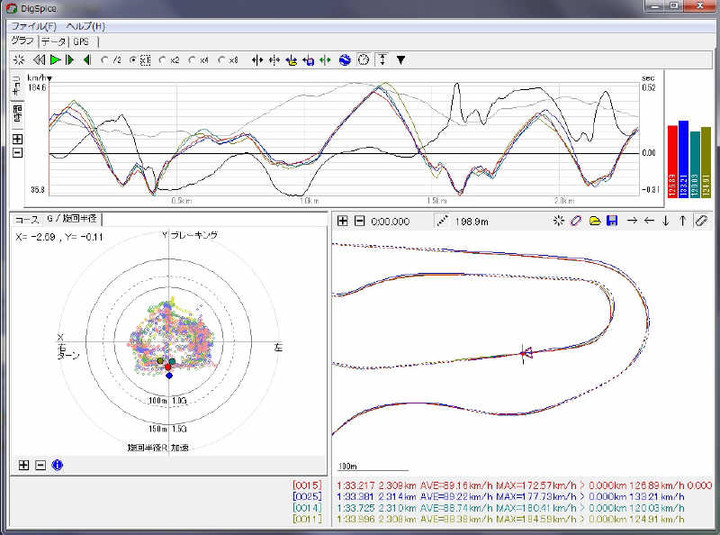Screen dimensions: 720x535
Task: Select the second vertical side tab of graph
Action: (17, 114)
